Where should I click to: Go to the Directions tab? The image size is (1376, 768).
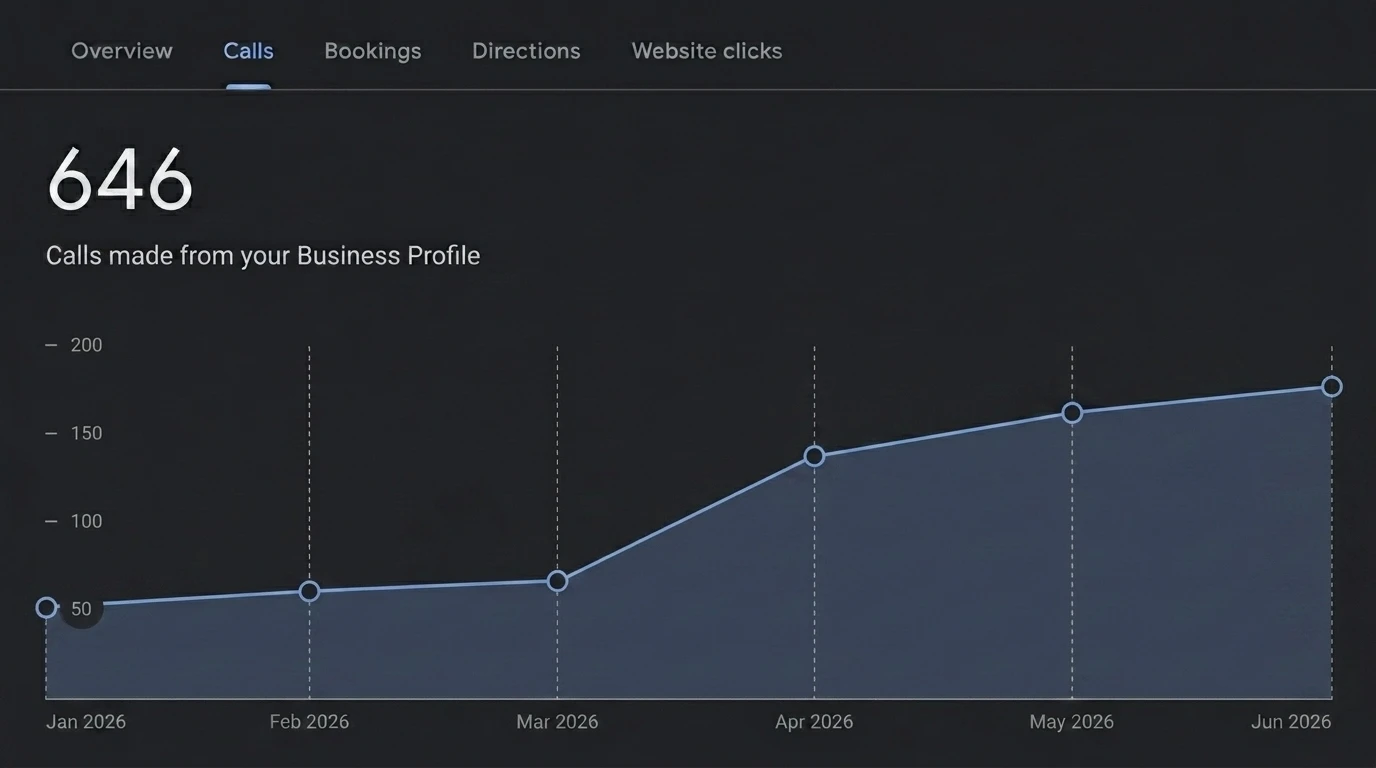(526, 51)
